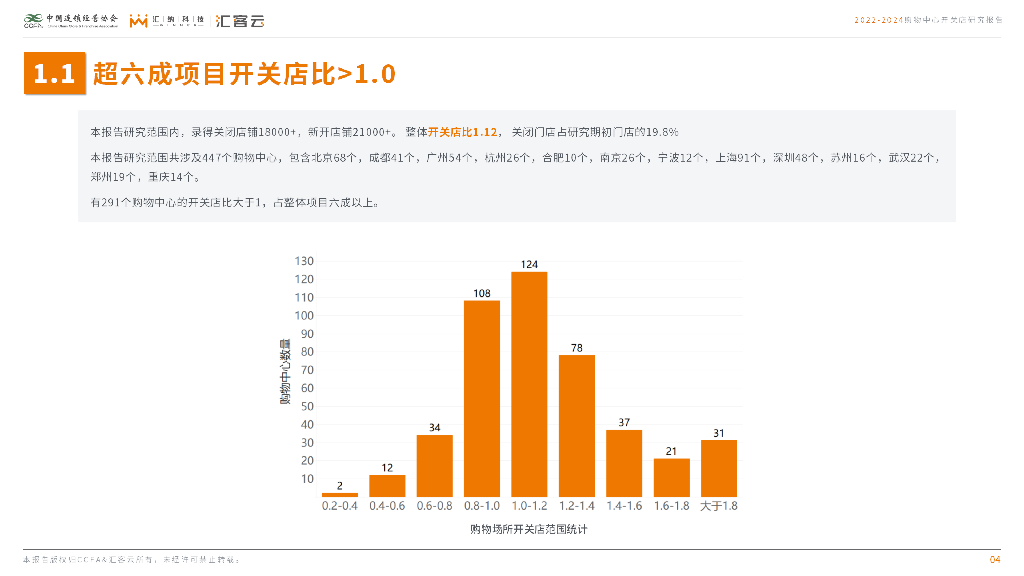The width and height of the screenshot is (1024, 576).
Task: Click the x-axis category label 0.6-0.8
Action: [435, 506]
